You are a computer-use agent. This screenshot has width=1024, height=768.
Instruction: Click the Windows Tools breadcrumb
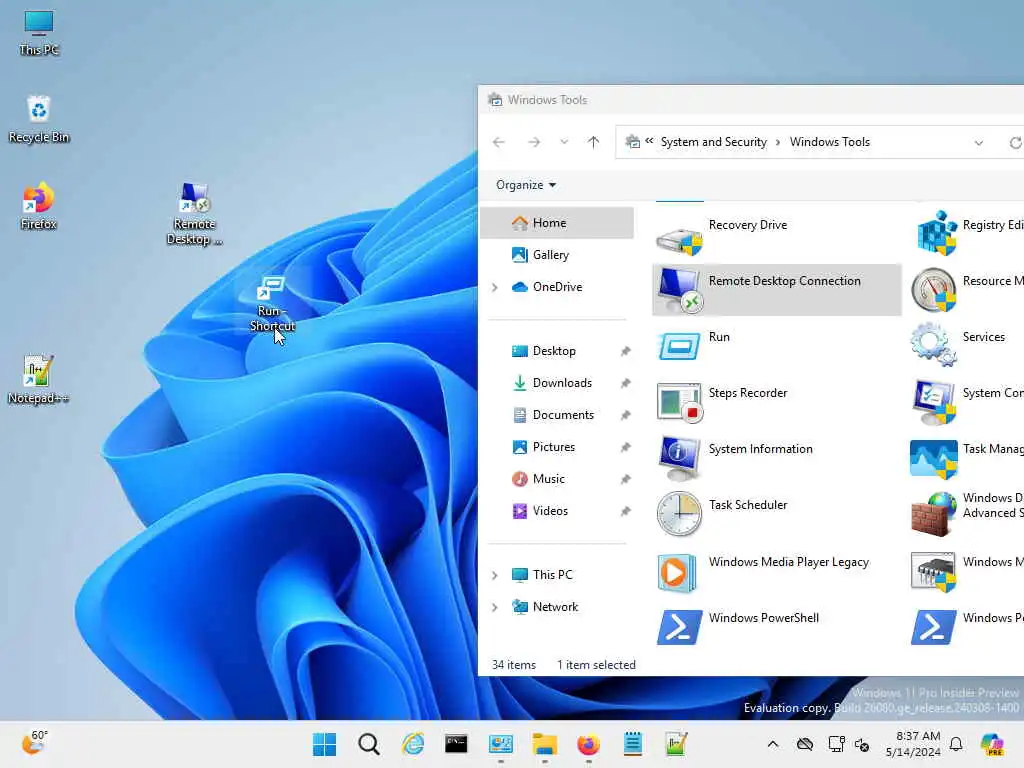coord(829,142)
